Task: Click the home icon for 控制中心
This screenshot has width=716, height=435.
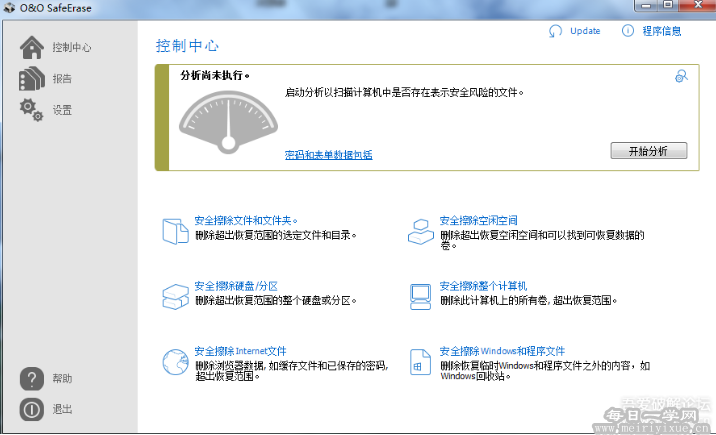Action: [32, 47]
